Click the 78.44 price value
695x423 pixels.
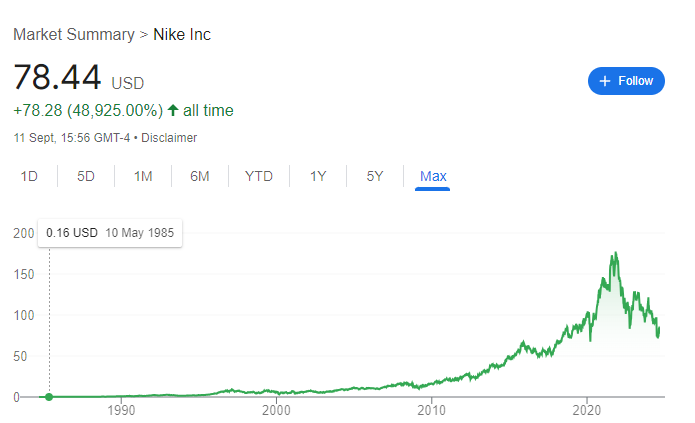pos(57,79)
